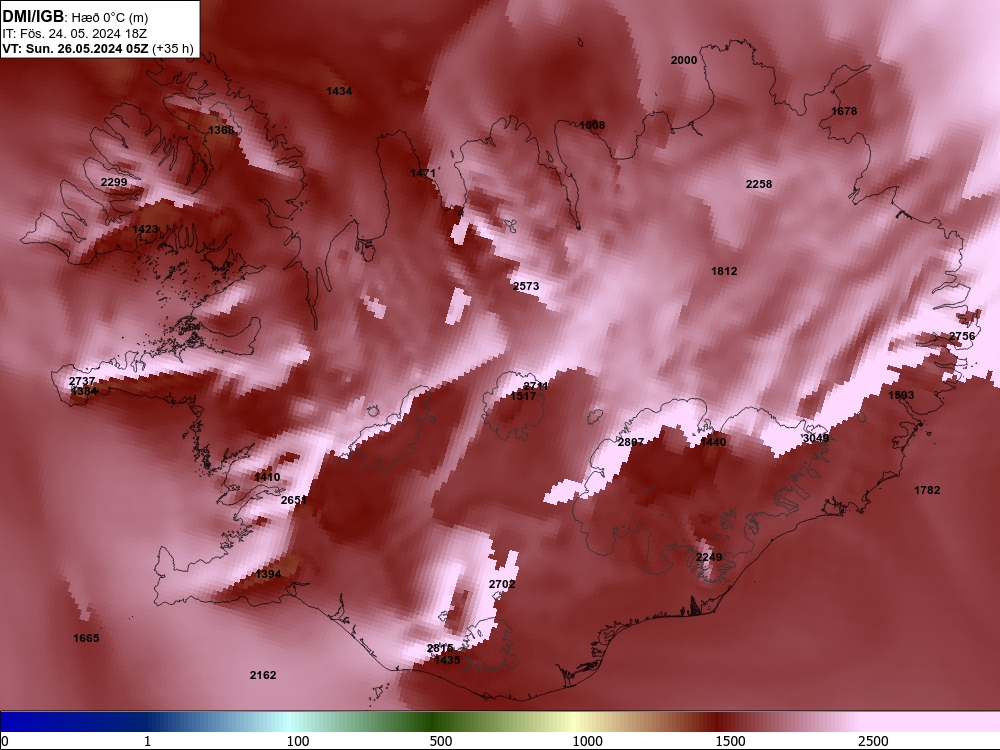Click the 'VT: Sun. 26.05.2024 05Z (+35 h)' line
Image resolution: width=1000 pixels, height=750 pixels.
[x=98, y=48]
